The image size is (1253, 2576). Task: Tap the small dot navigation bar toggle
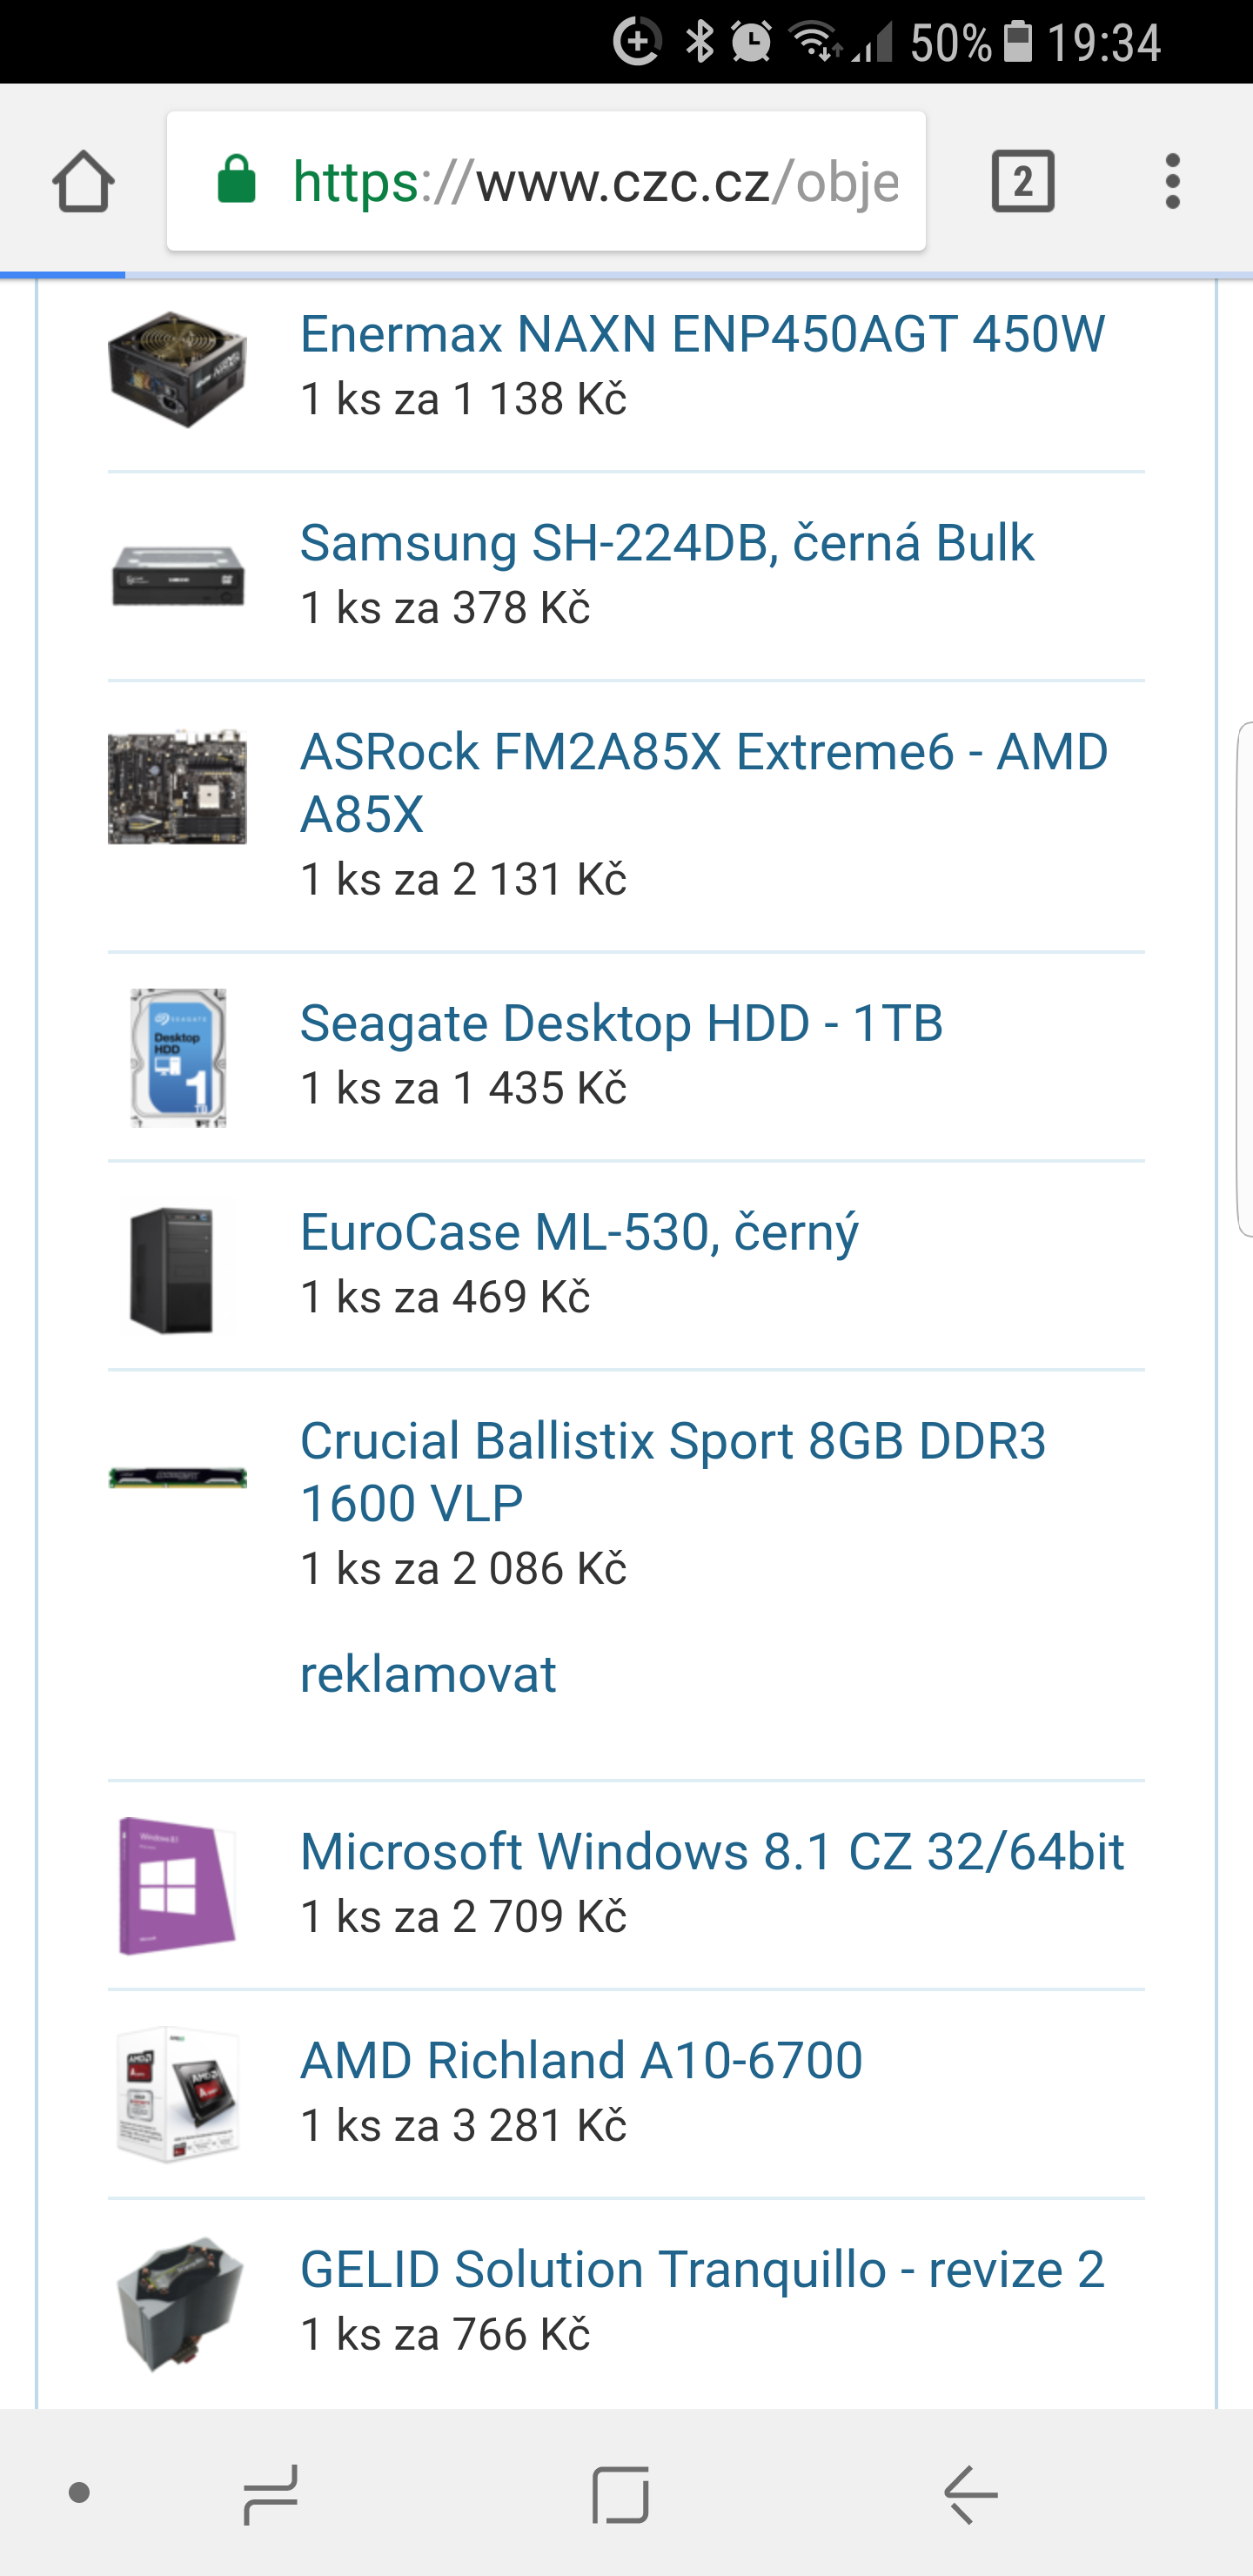pyautogui.click(x=79, y=2493)
